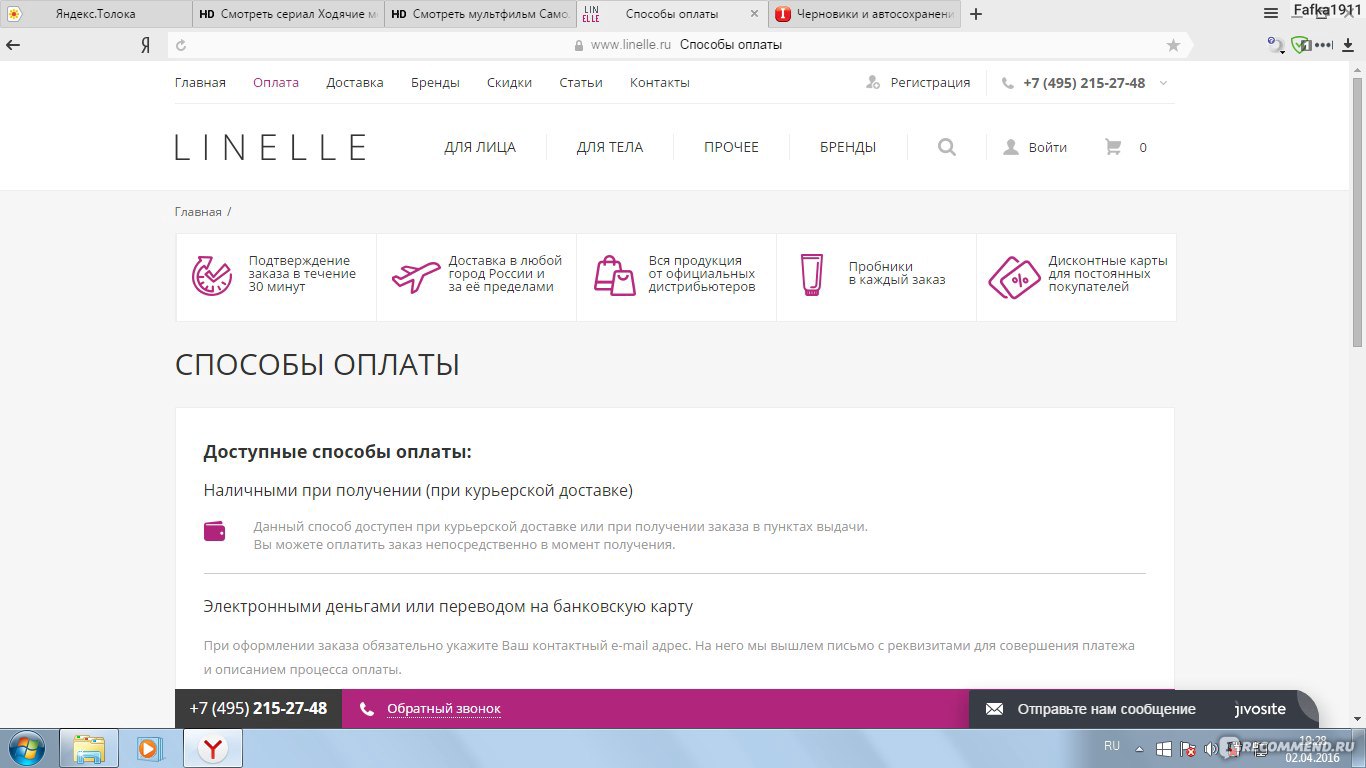Click the tube samples icon

click(x=812, y=275)
